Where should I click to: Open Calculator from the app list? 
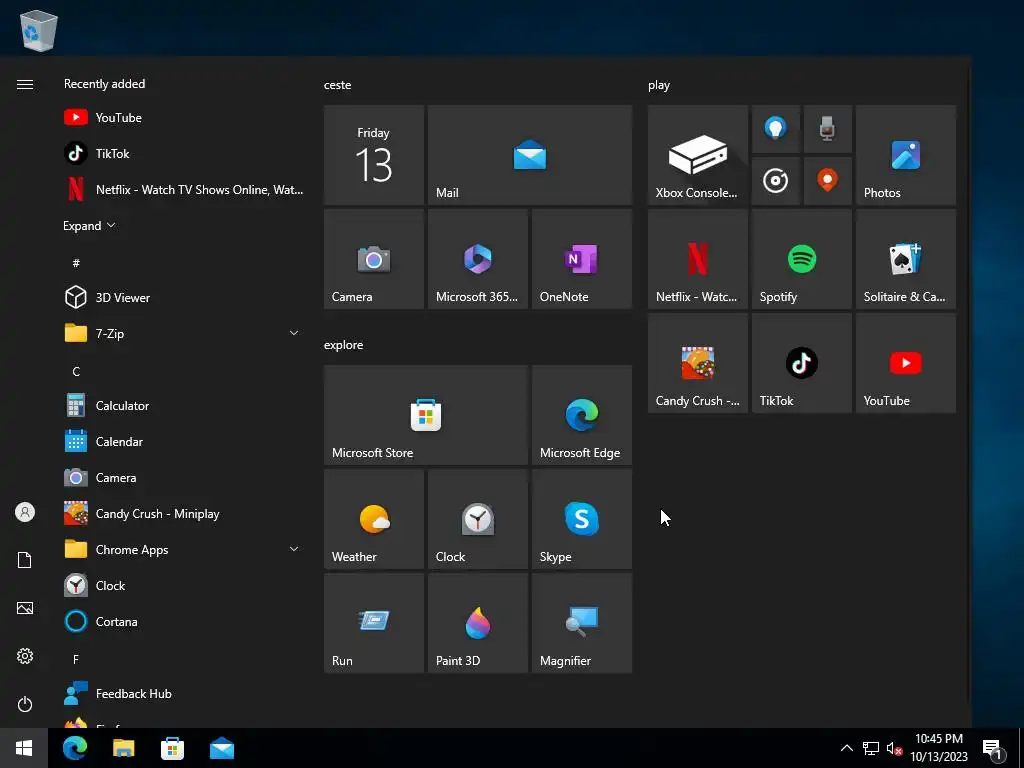pyautogui.click(x=183, y=406)
